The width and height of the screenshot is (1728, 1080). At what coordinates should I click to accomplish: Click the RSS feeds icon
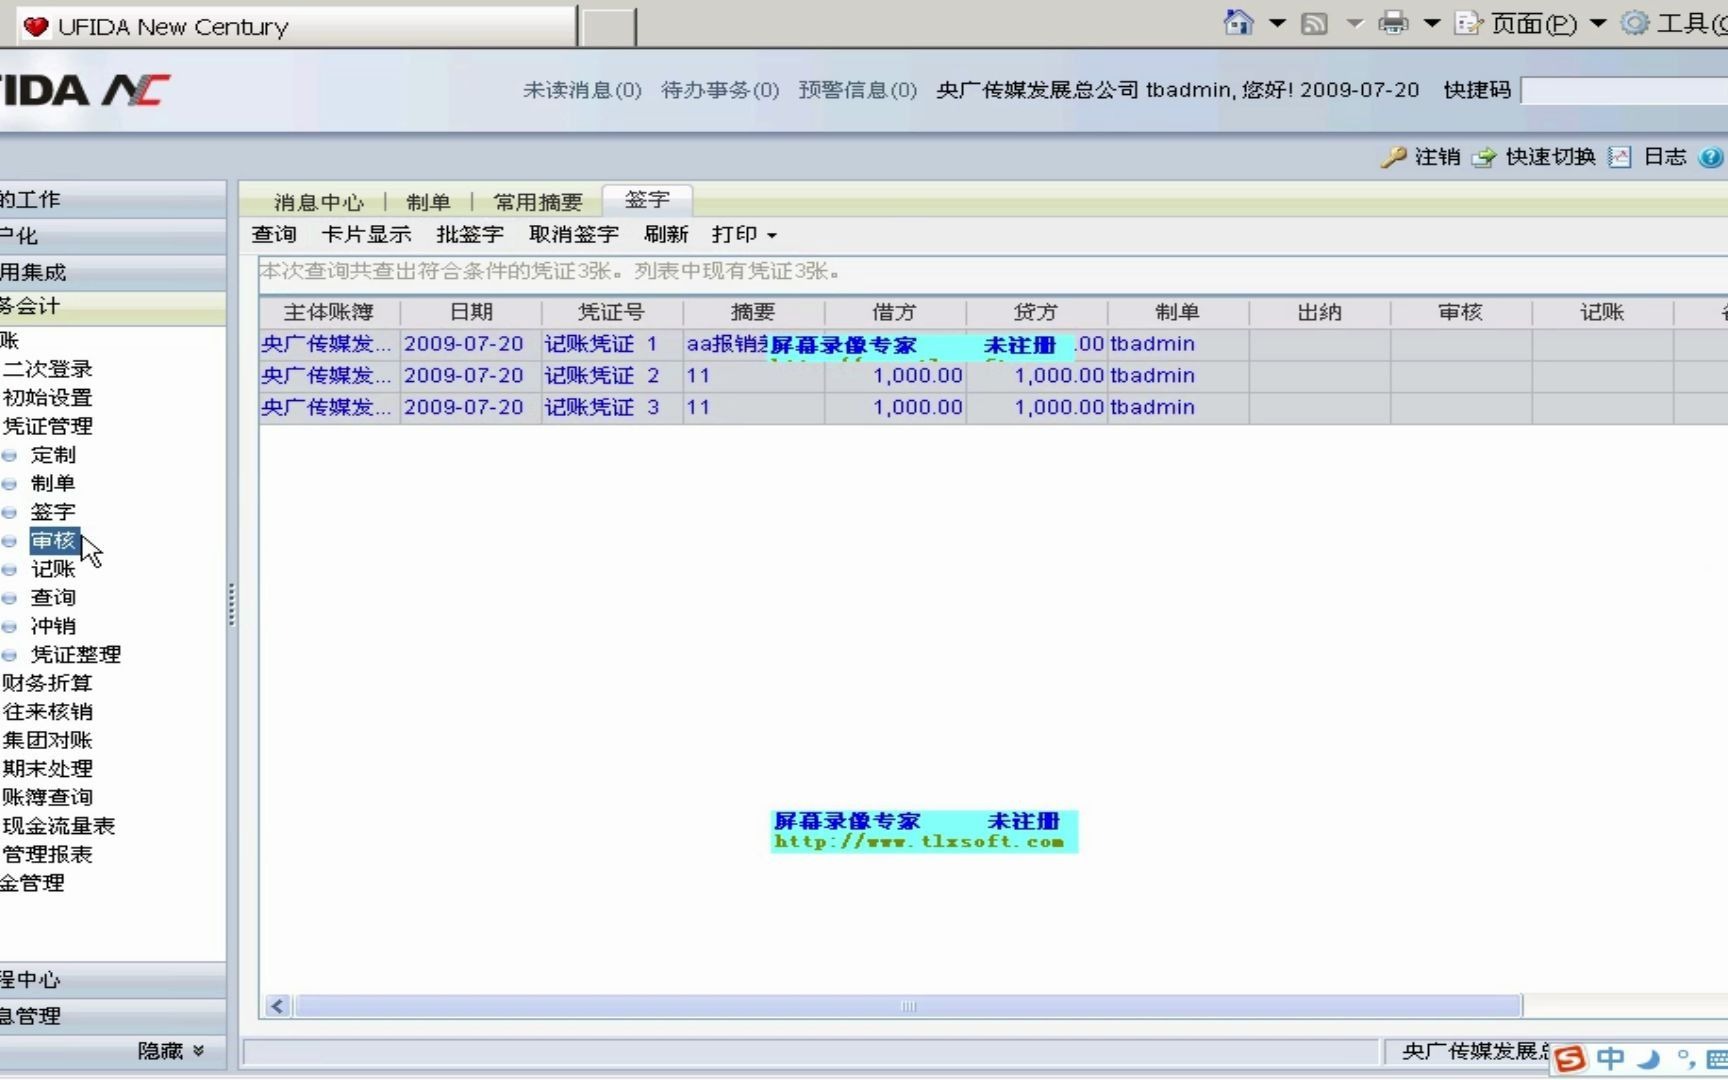pos(1314,23)
